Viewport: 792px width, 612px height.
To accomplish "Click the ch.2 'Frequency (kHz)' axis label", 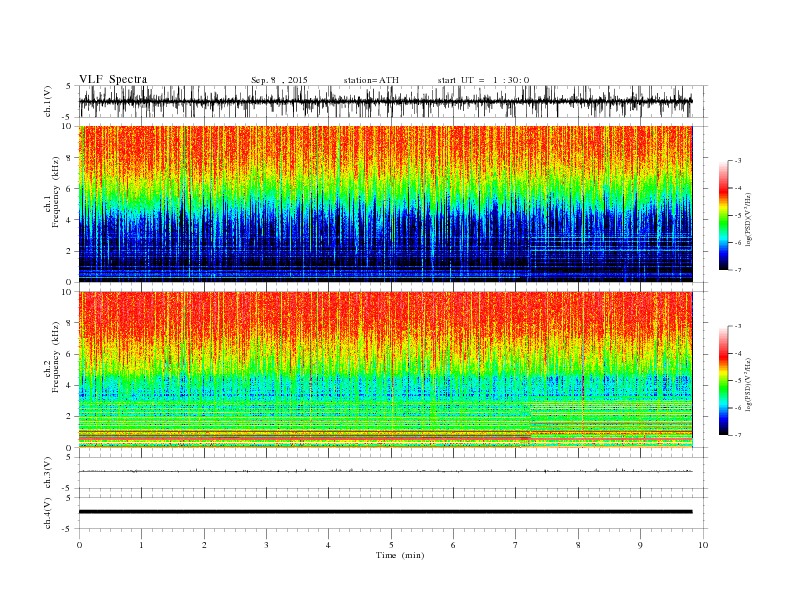I will click(x=56, y=356).
